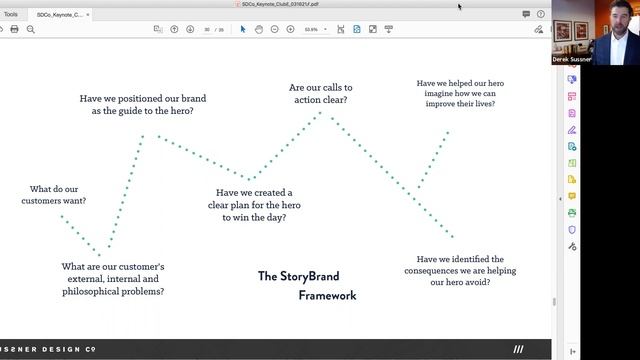Click the 'Have we positioned our brand' text
Screen dimensions: 640x360
coord(142,98)
